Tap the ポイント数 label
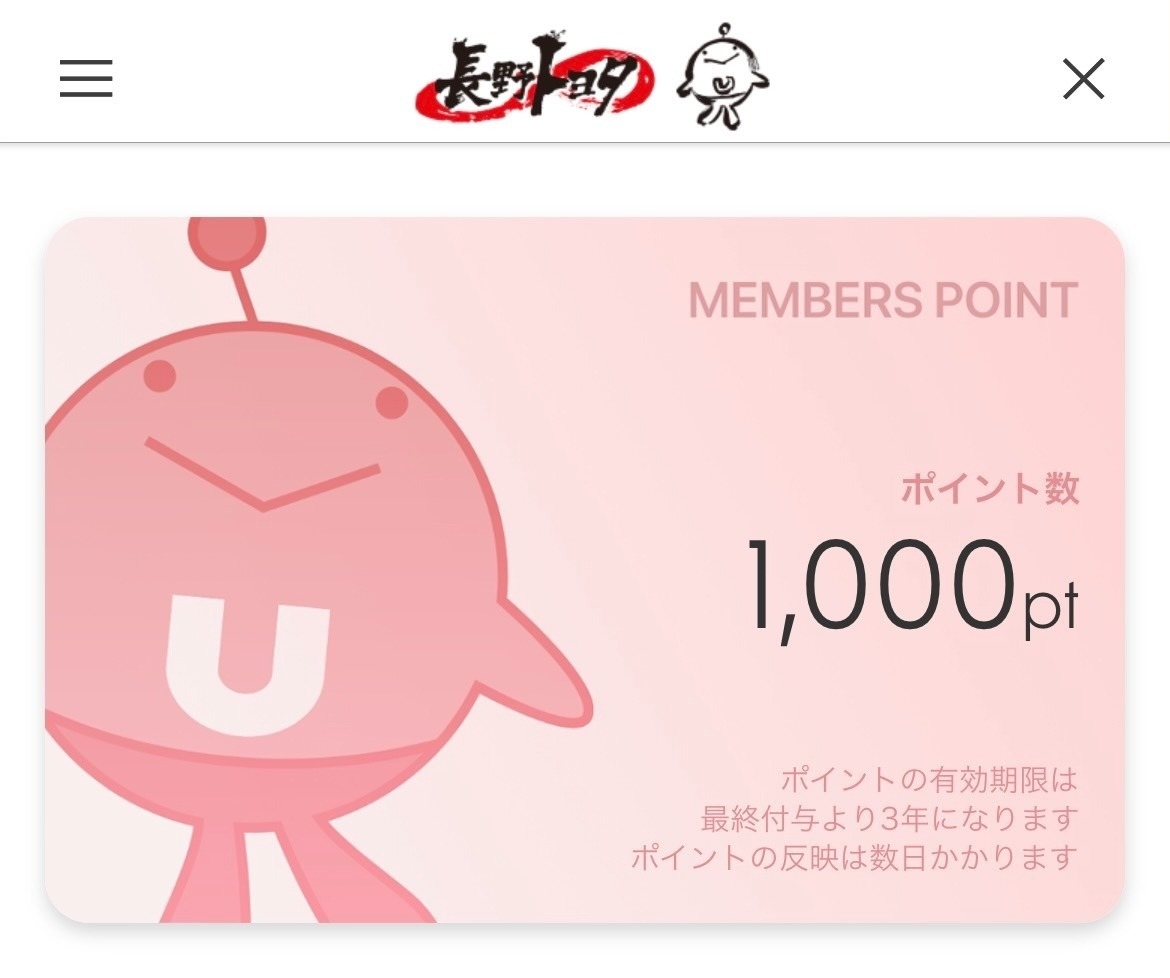The height and width of the screenshot is (978, 1170). [990, 489]
